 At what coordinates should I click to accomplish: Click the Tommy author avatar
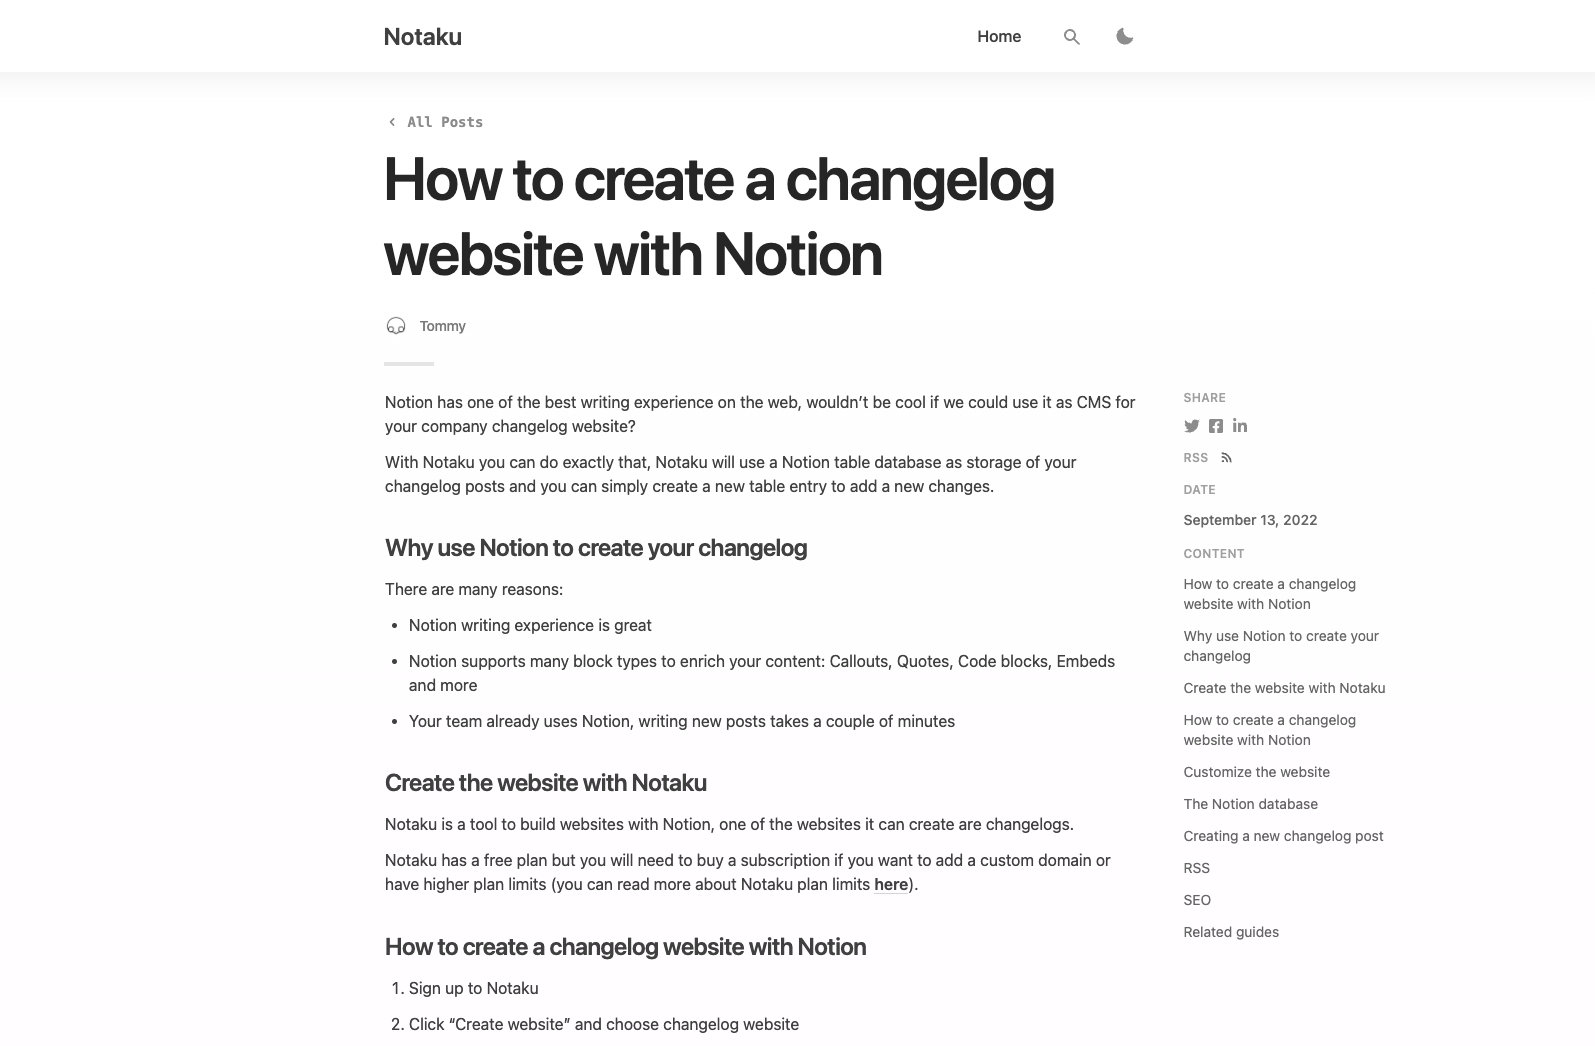point(396,326)
